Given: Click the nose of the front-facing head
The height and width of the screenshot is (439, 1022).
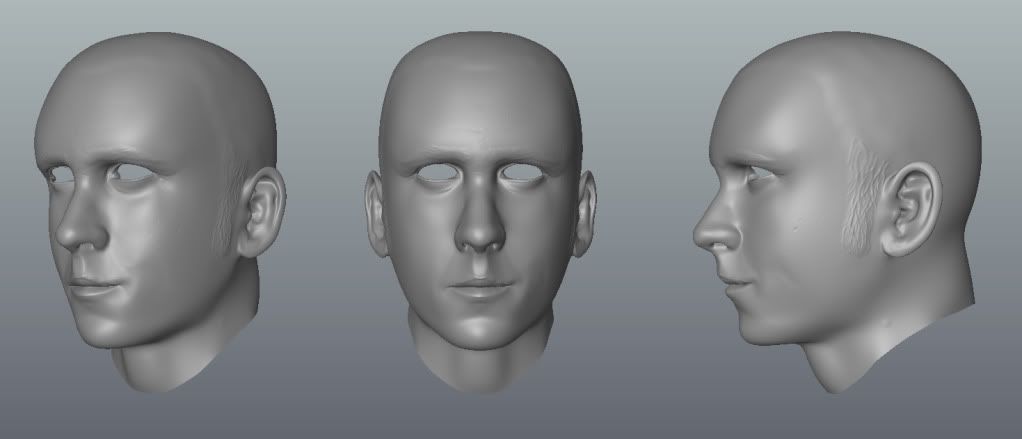Looking at the screenshot, I should point(480,230).
